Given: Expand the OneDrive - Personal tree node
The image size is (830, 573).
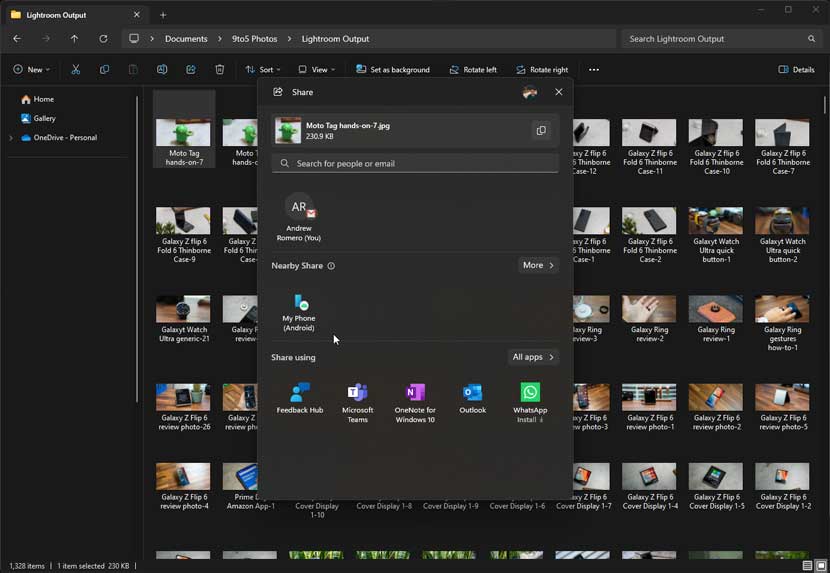Looking at the screenshot, I should tap(11, 138).
